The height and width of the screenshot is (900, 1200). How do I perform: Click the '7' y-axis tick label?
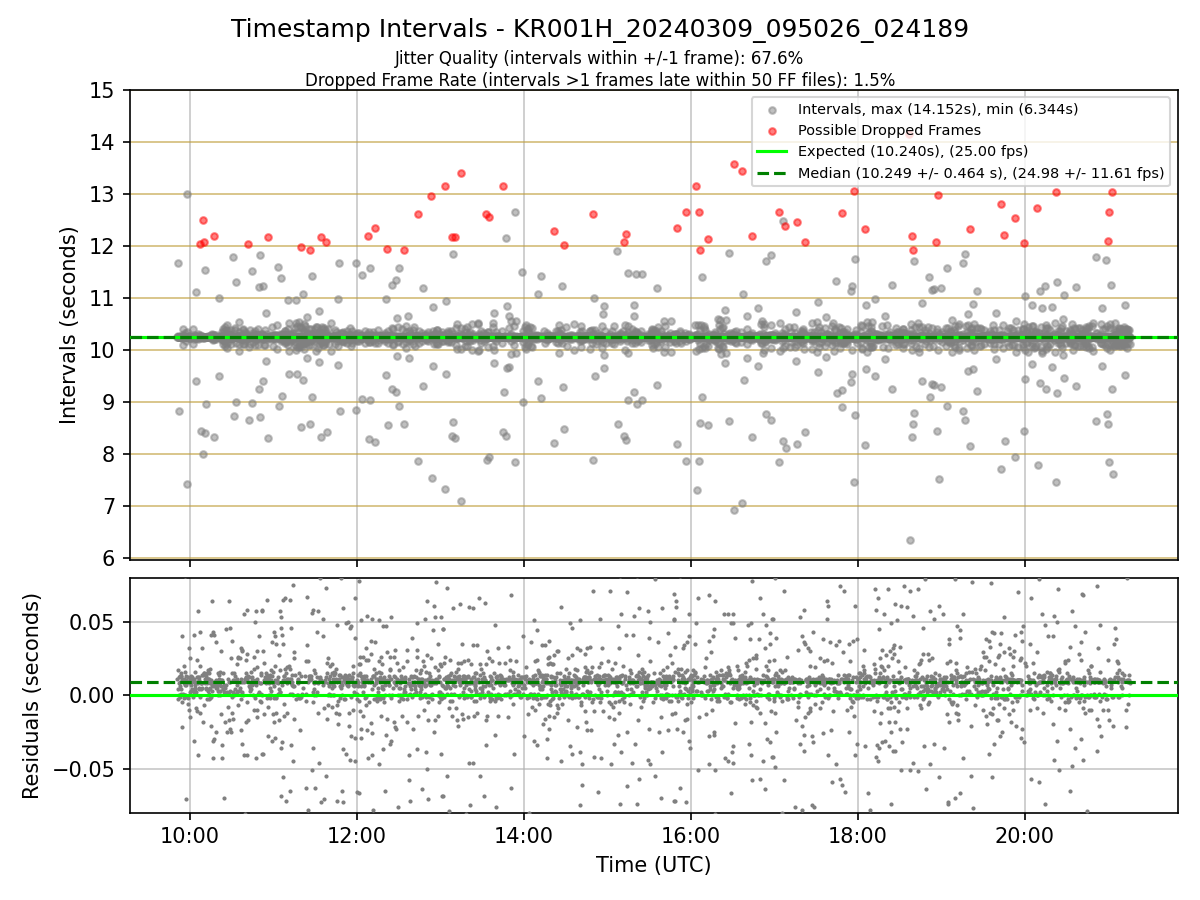click(x=110, y=506)
